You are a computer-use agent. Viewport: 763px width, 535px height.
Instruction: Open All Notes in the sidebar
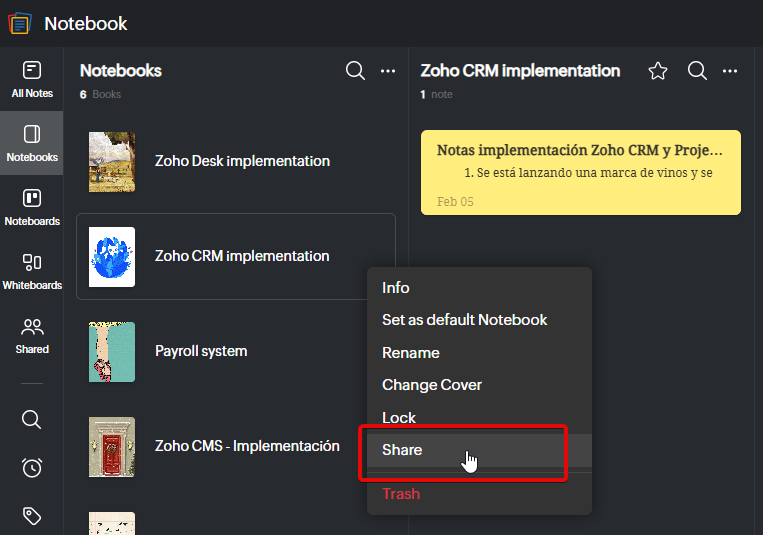coord(31,79)
